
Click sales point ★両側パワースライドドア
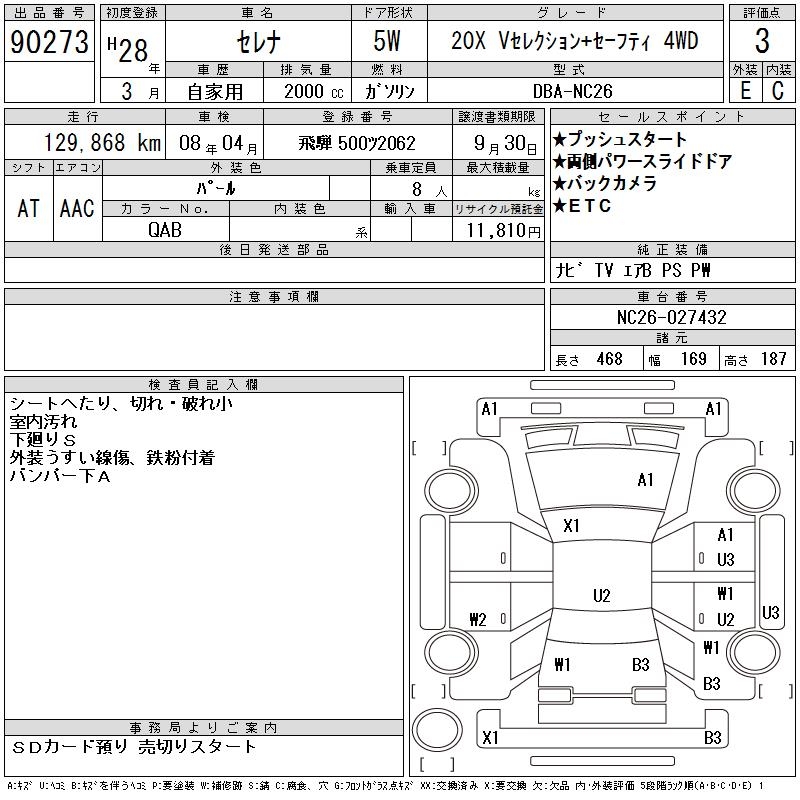pos(642,162)
